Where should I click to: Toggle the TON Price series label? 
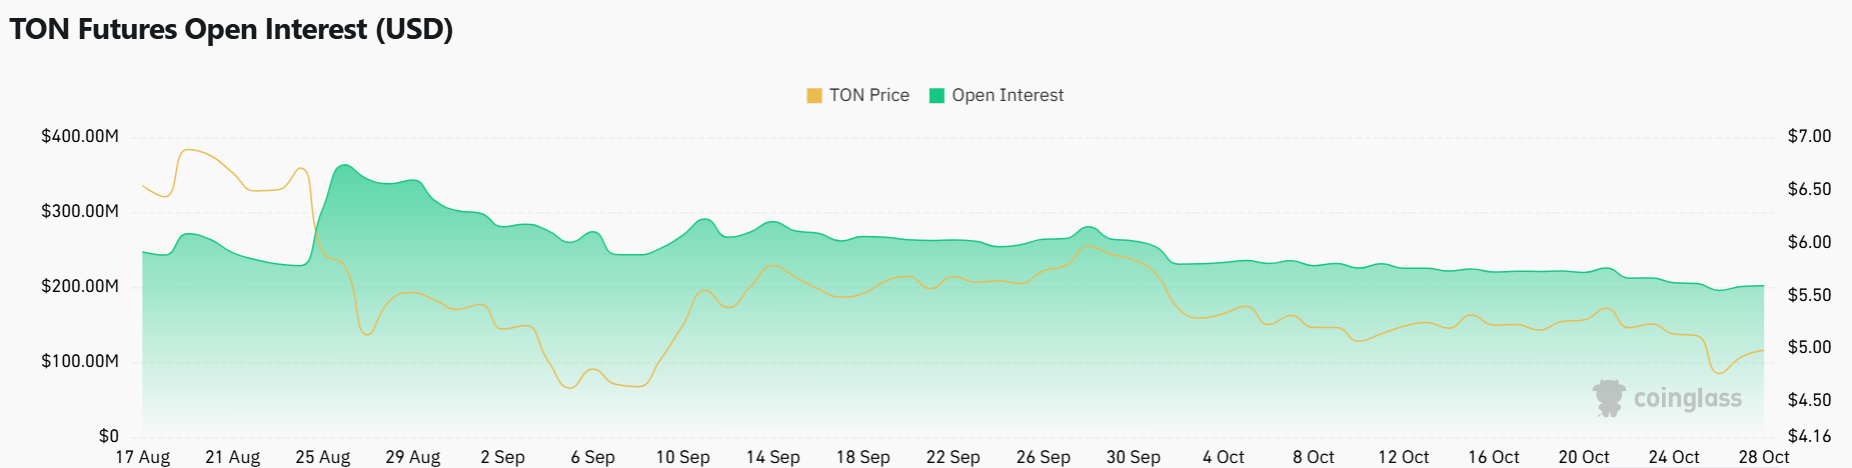(x=869, y=95)
